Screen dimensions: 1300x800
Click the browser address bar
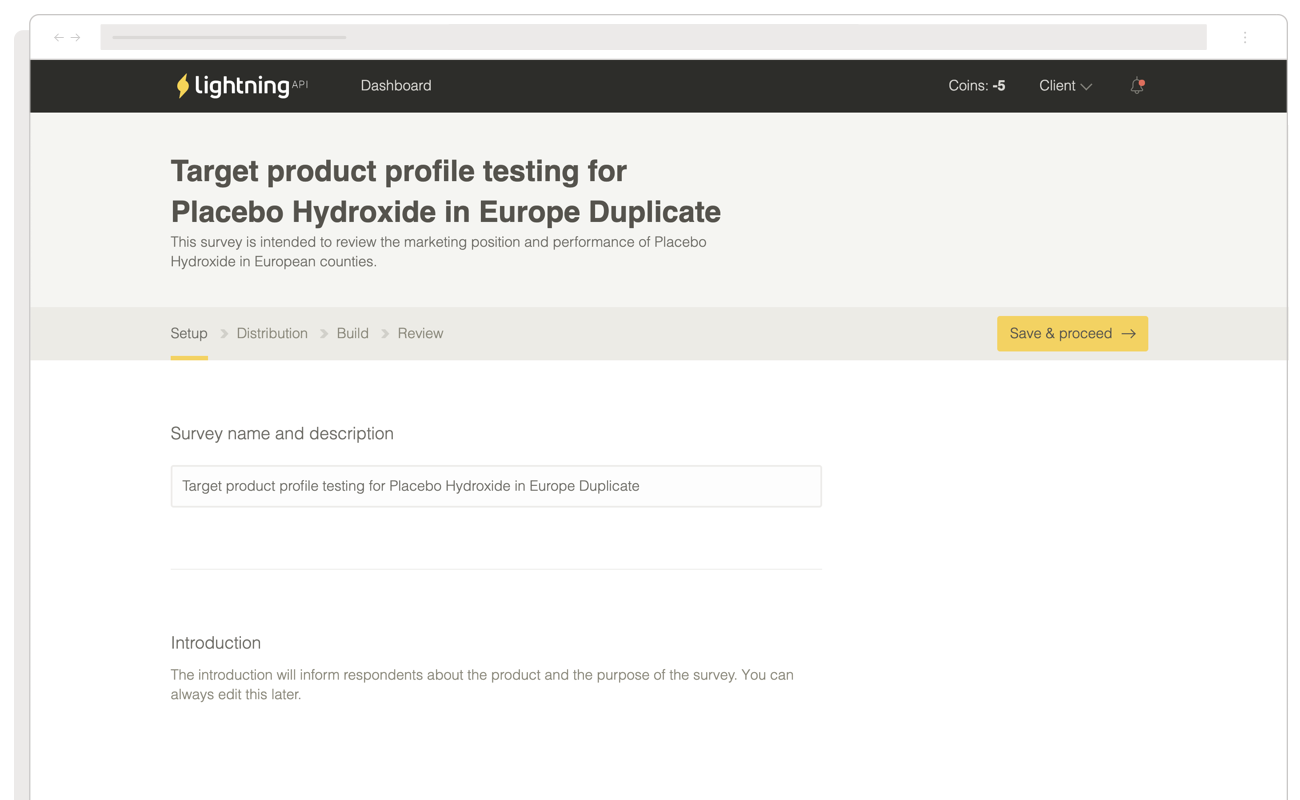coord(653,38)
